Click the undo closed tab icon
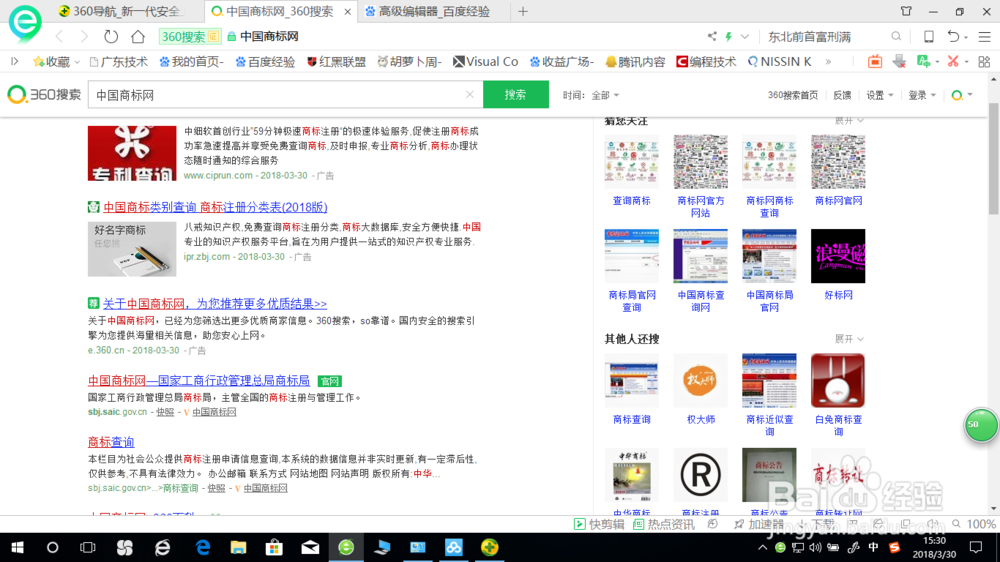The width and height of the screenshot is (1000, 562). pos(953,36)
